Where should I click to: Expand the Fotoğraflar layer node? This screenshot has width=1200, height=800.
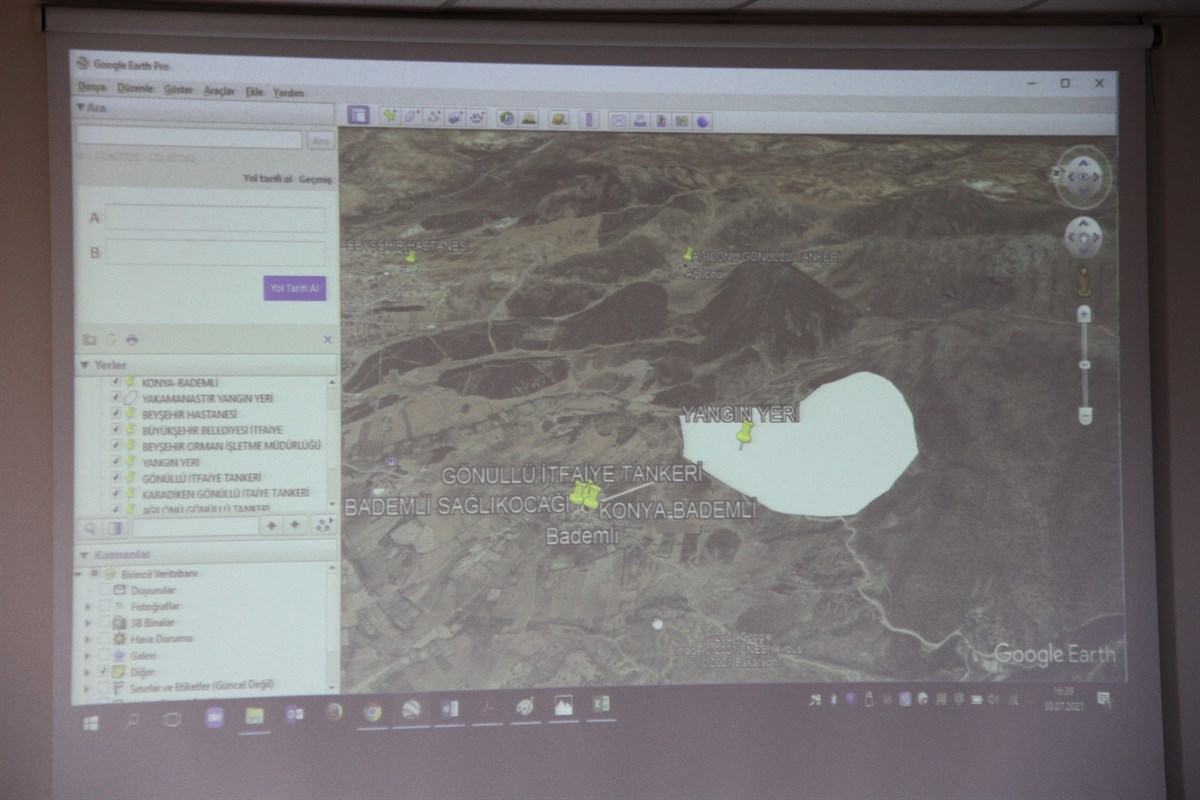[x=89, y=606]
